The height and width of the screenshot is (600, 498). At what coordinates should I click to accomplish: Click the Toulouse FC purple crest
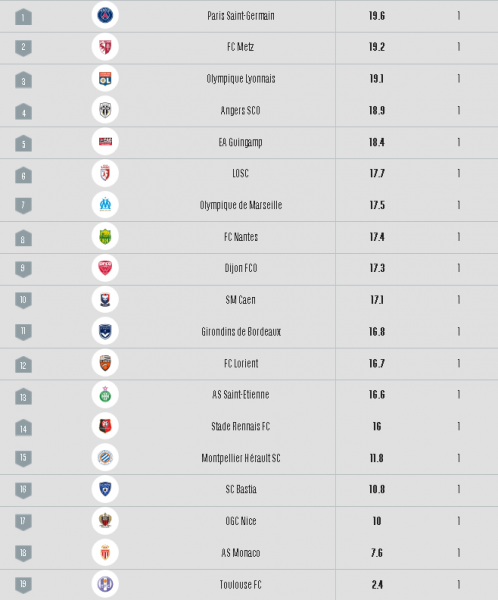105,584
